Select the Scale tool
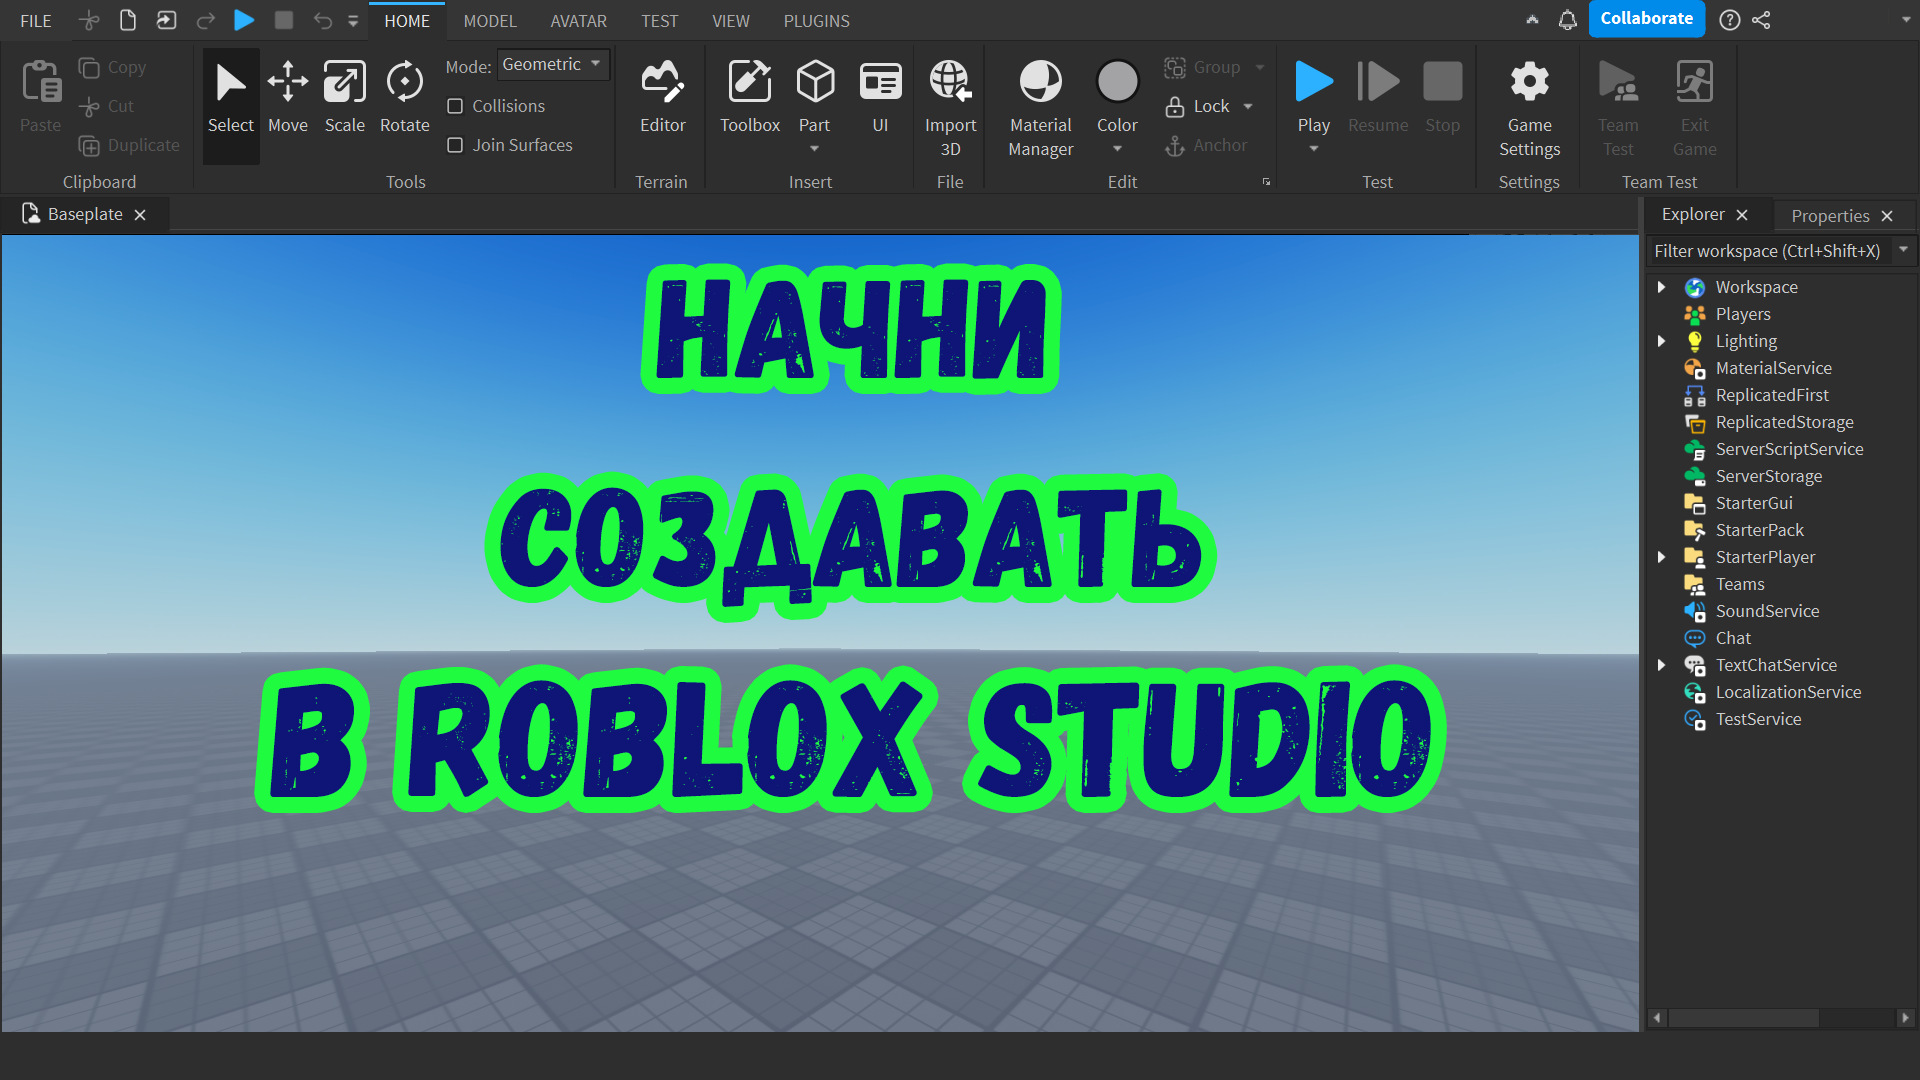 coord(344,95)
